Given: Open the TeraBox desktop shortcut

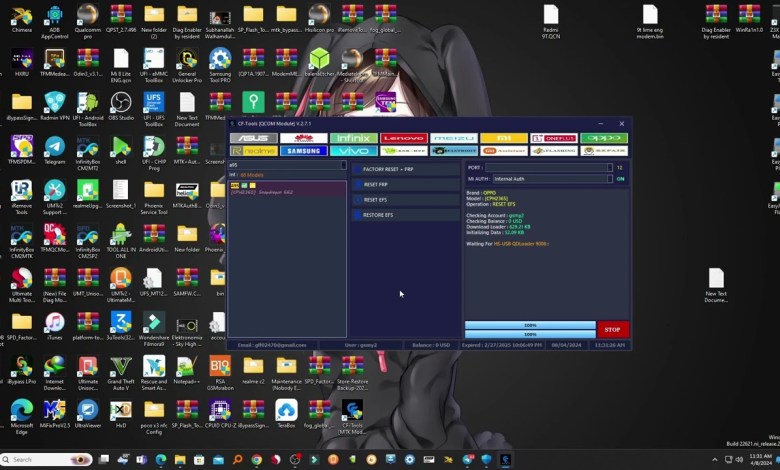Looking at the screenshot, I should [x=286, y=414].
